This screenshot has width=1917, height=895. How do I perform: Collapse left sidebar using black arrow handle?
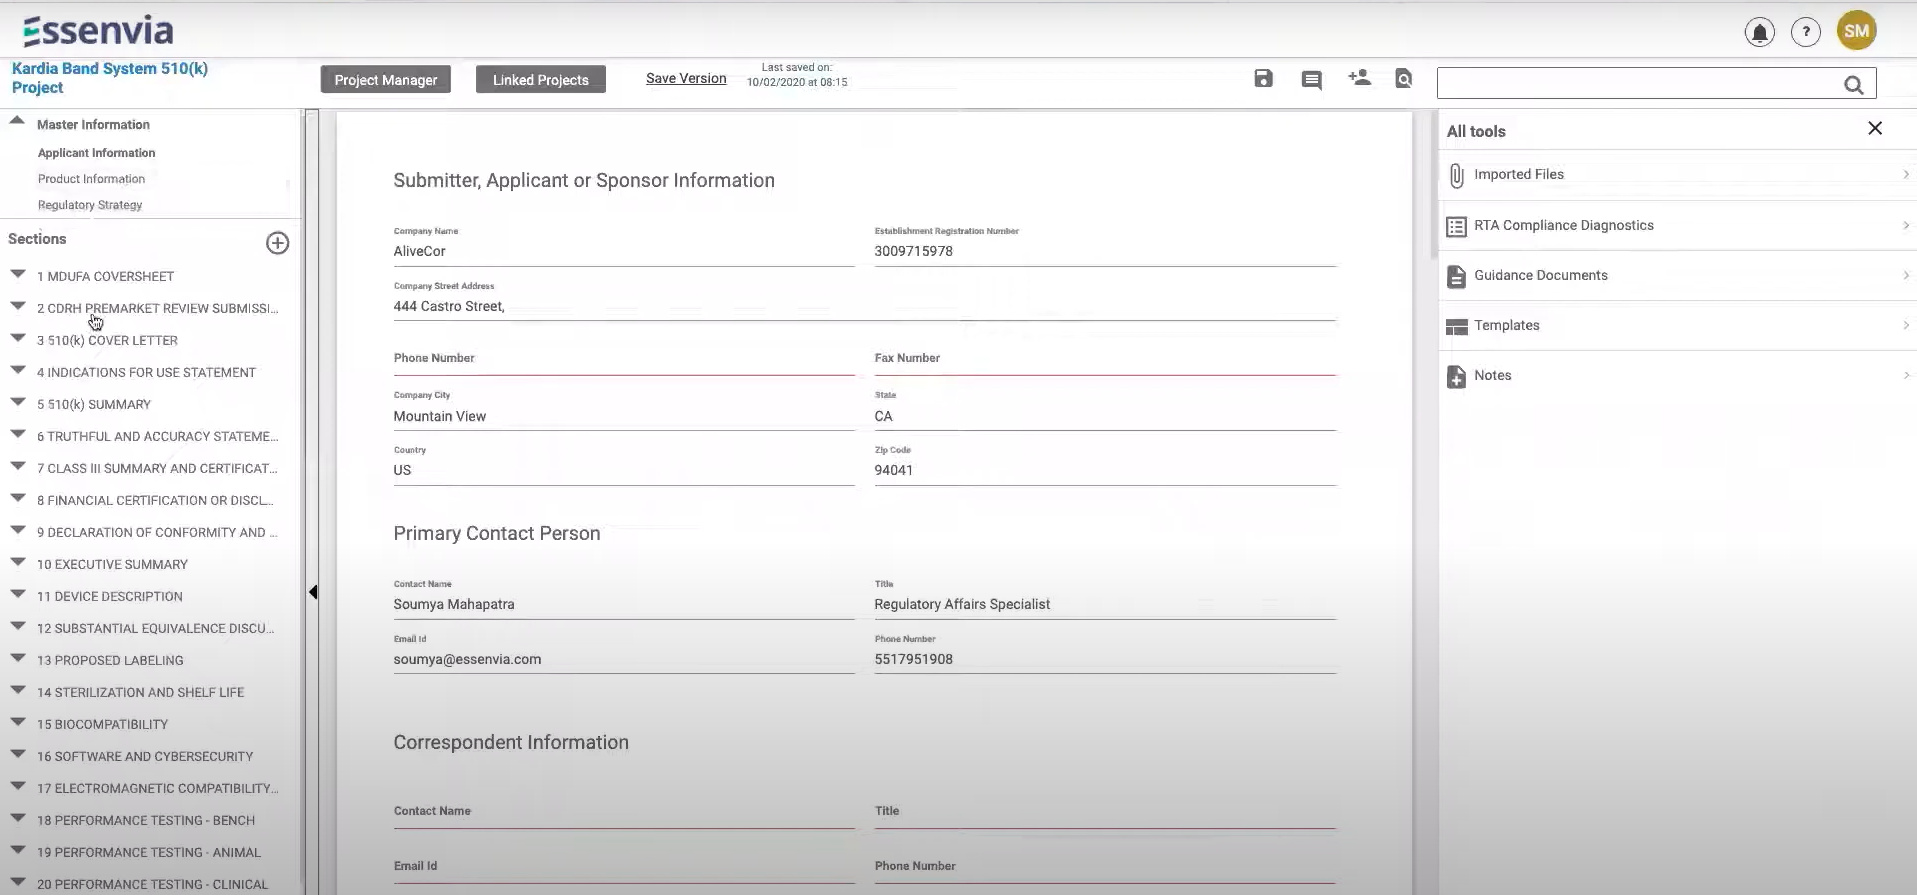(313, 592)
